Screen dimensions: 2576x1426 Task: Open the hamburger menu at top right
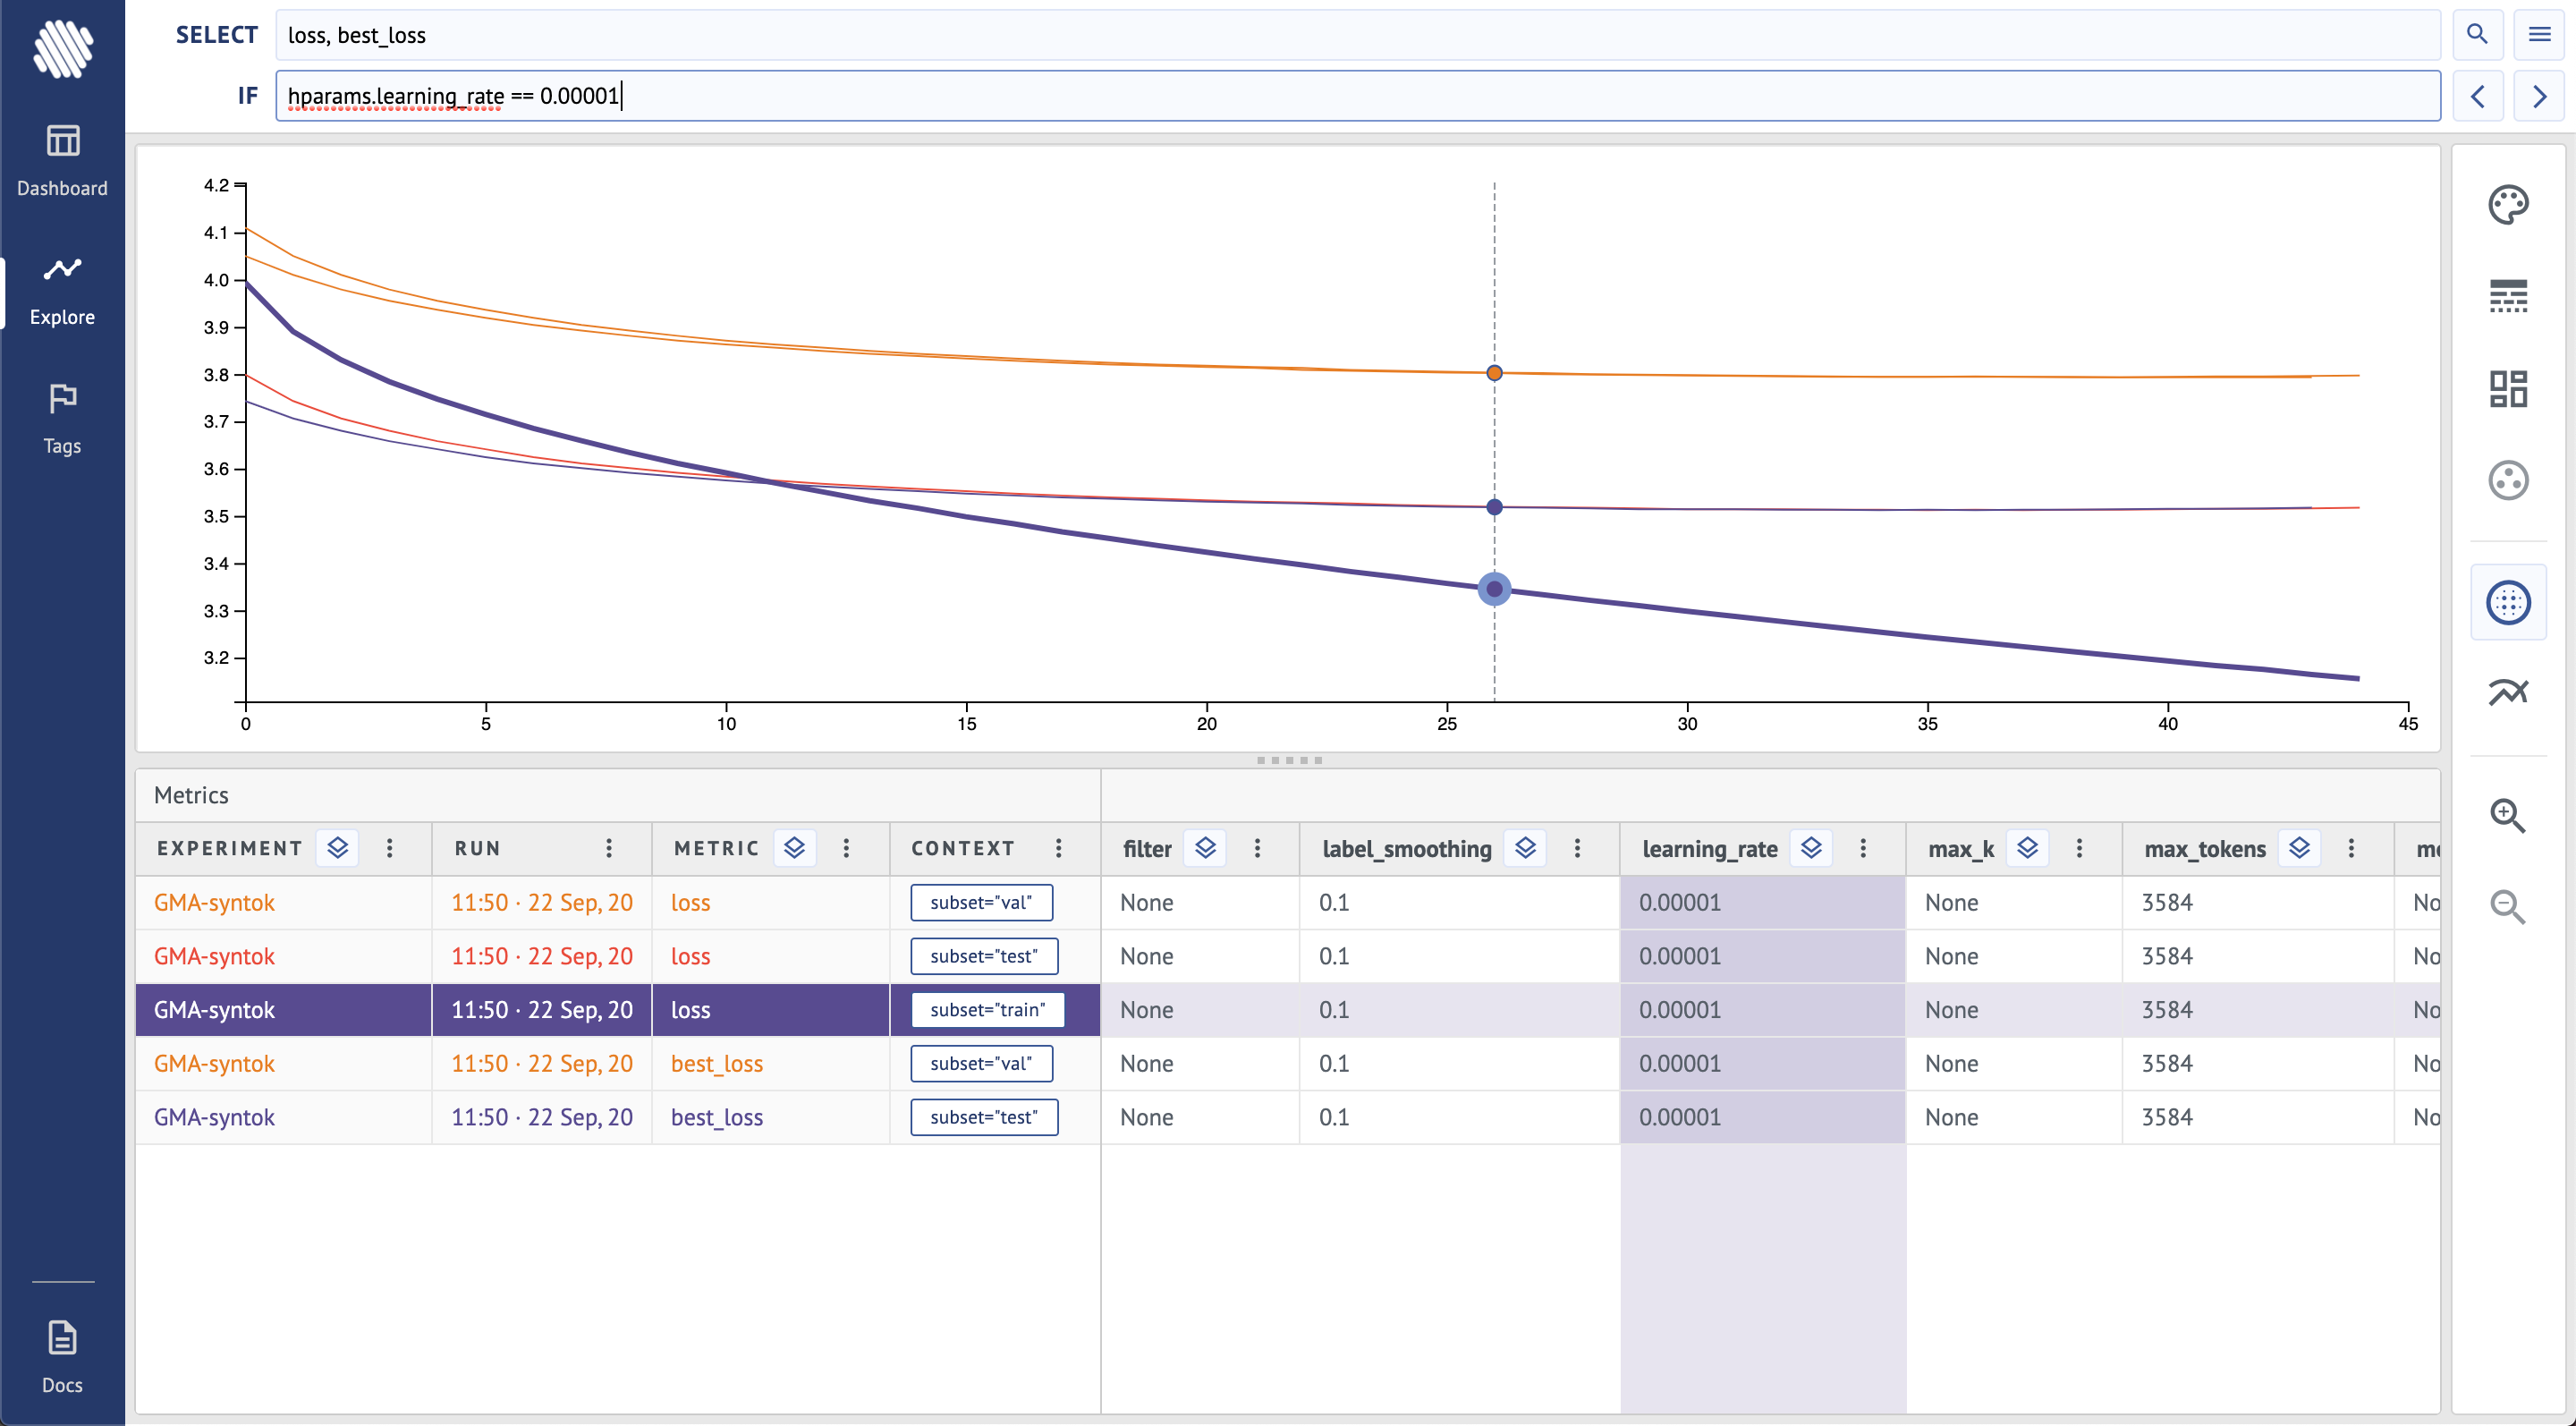tap(2538, 35)
